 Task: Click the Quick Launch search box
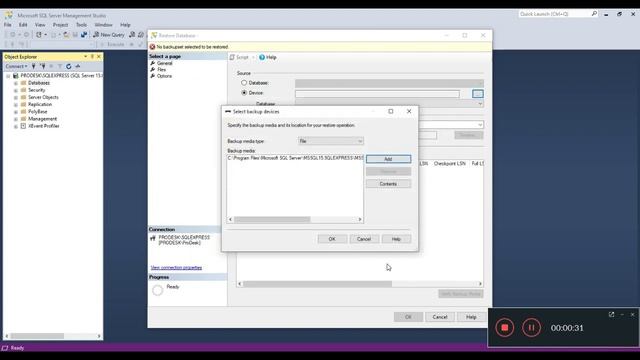pos(558,14)
